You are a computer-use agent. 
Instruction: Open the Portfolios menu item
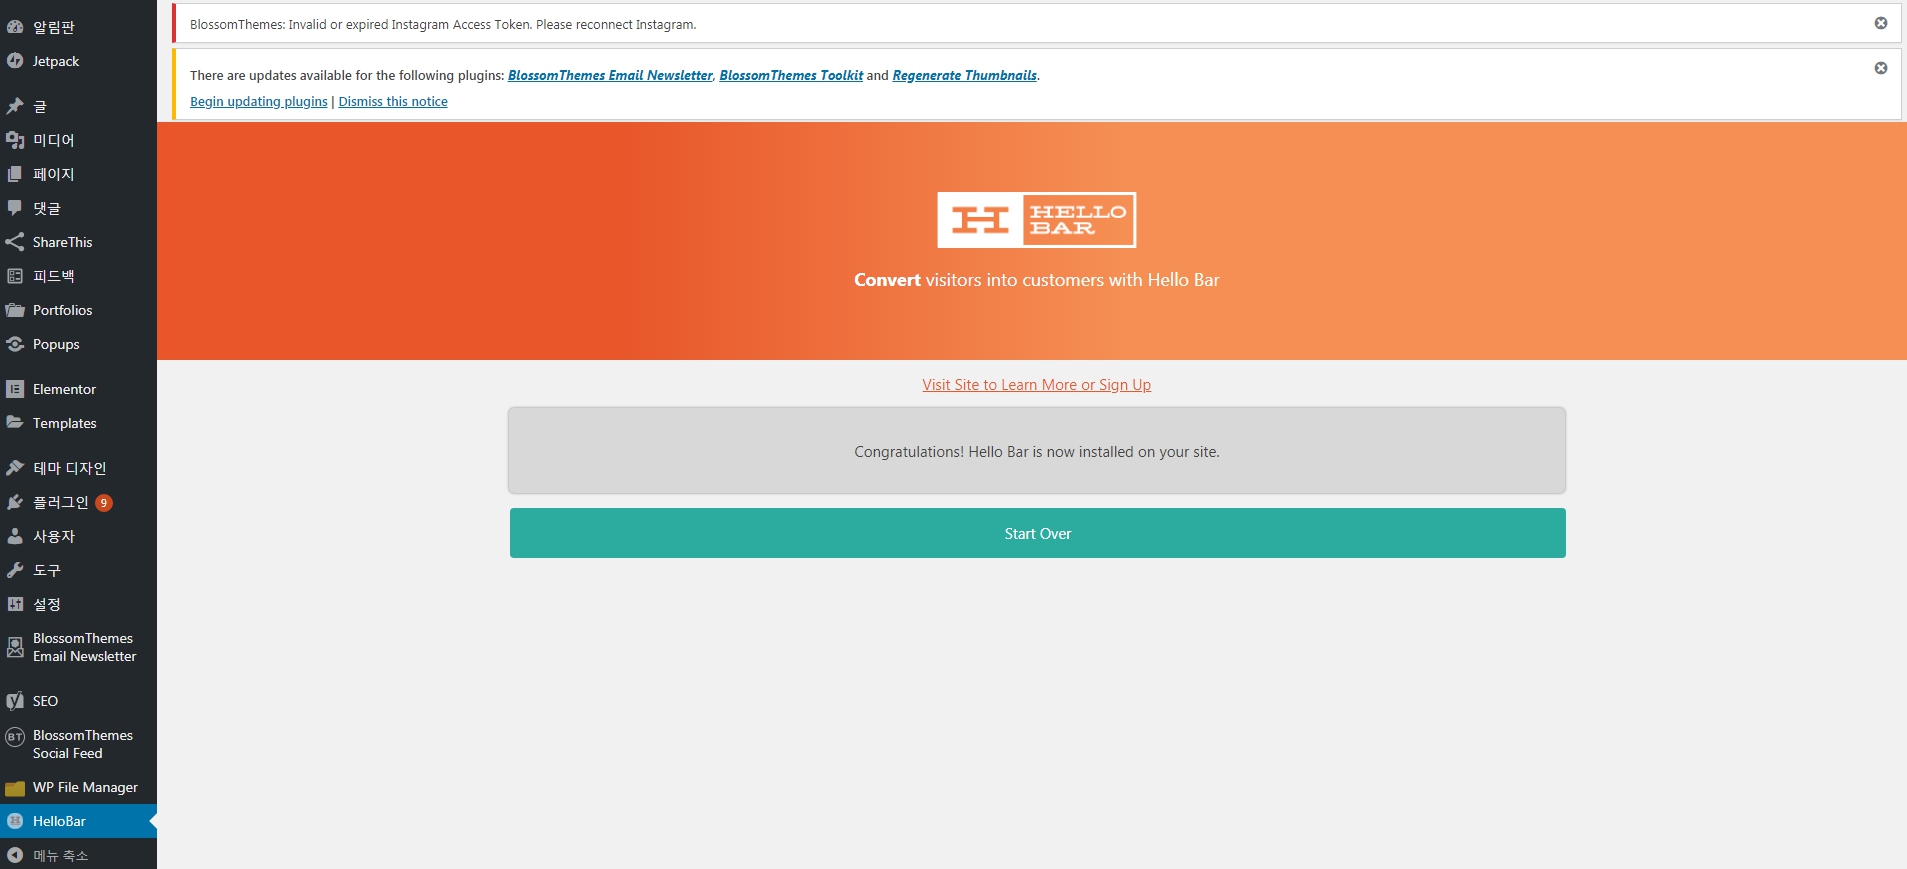click(x=78, y=310)
